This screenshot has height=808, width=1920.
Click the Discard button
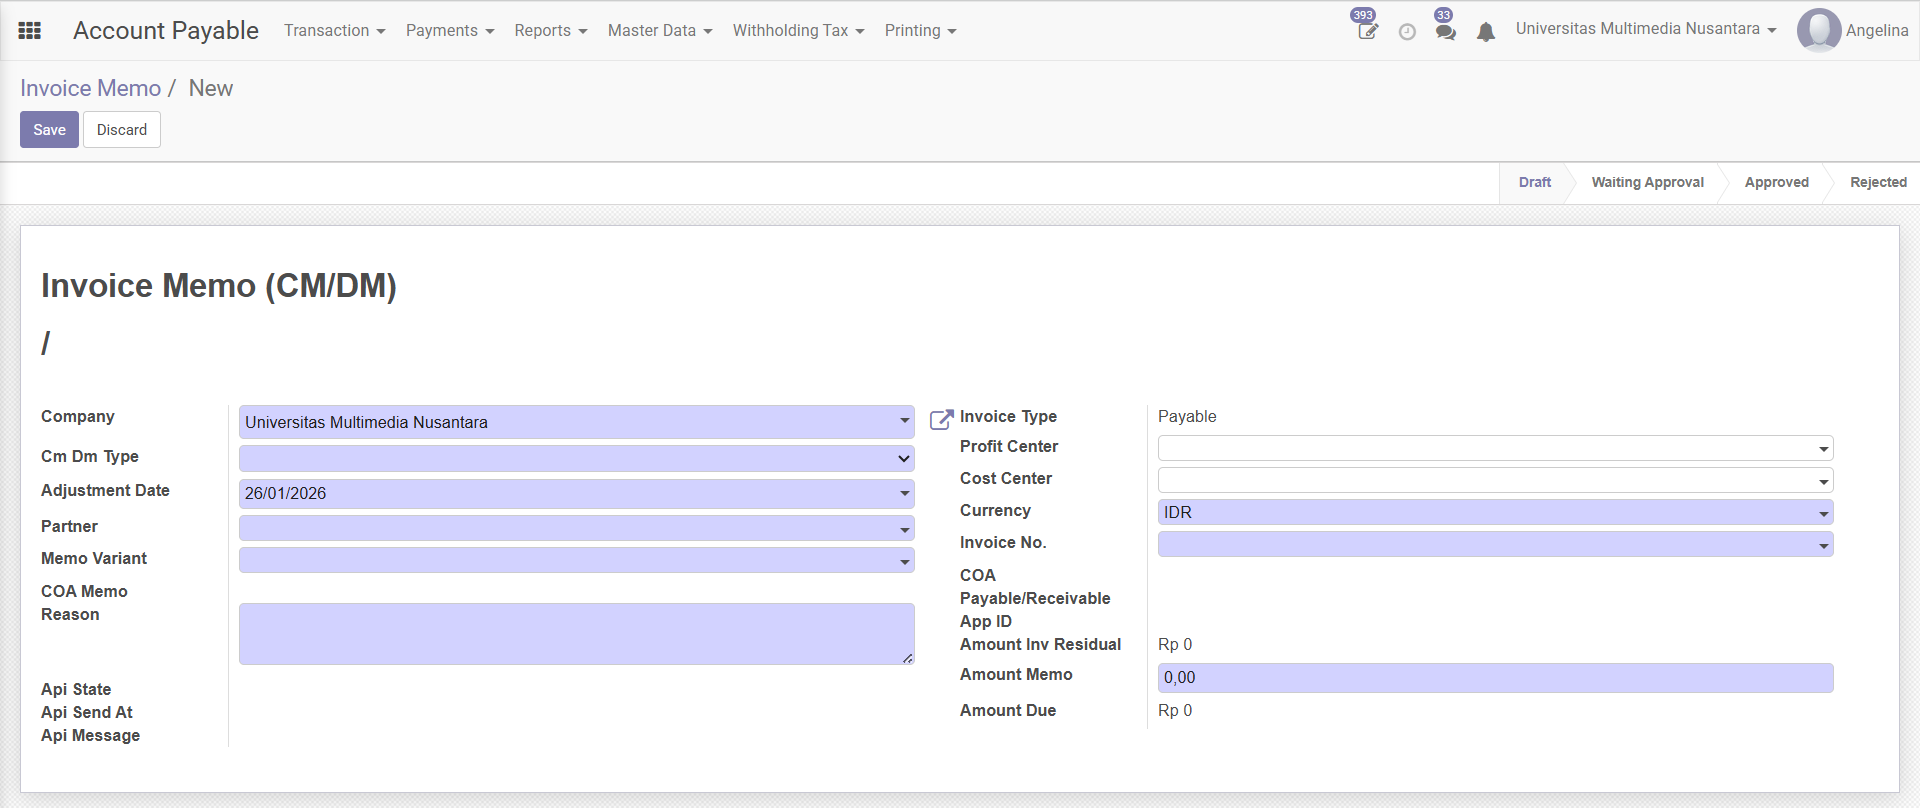coord(122,130)
